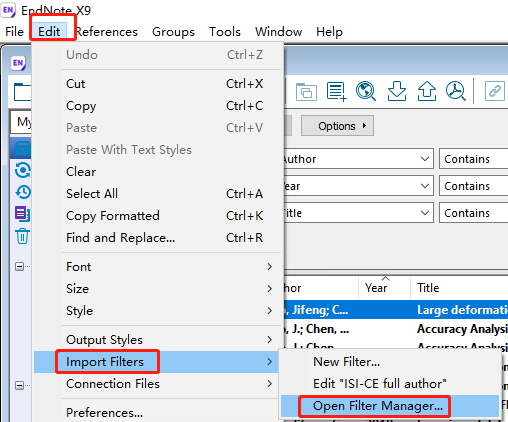
Task: Choose New Filter submenu entry
Action: pyautogui.click(x=389, y=362)
